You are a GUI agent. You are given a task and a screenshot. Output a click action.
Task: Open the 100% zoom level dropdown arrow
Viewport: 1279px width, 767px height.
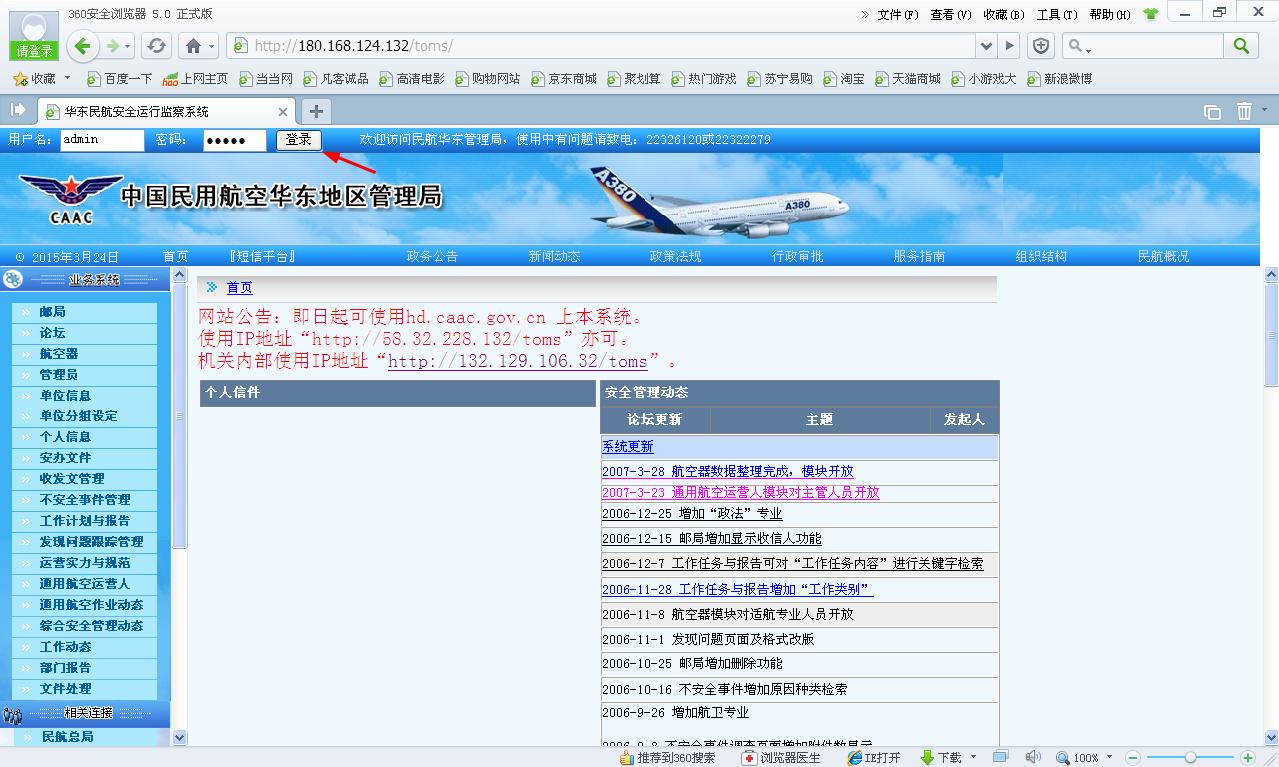point(1109,758)
